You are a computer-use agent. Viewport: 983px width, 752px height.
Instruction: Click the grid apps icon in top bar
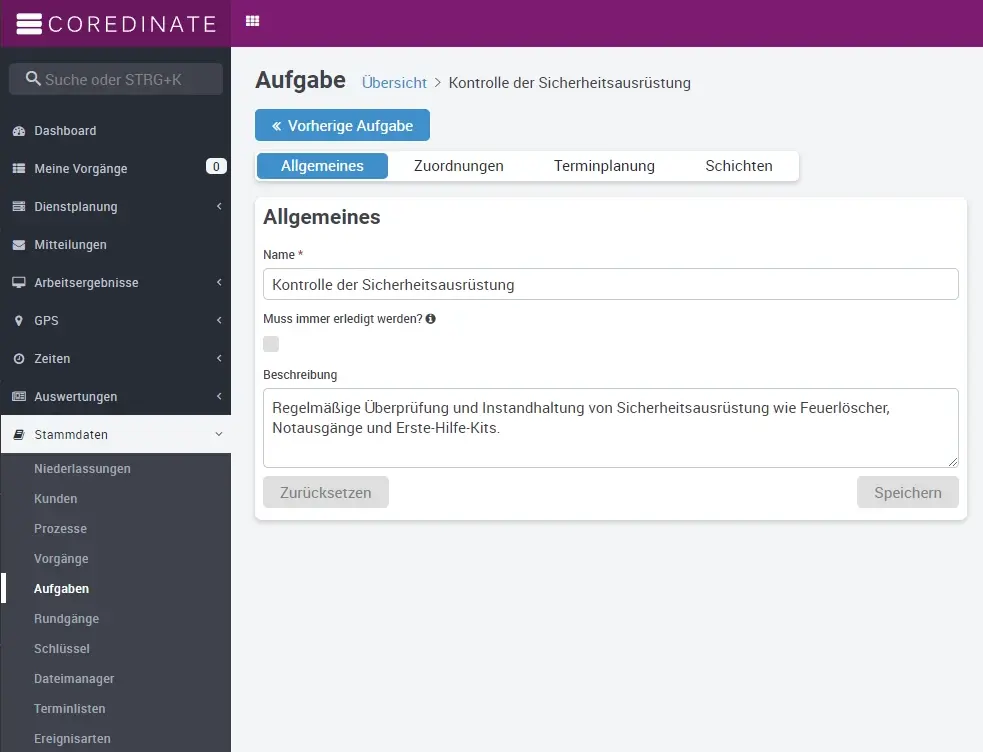click(252, 21)
